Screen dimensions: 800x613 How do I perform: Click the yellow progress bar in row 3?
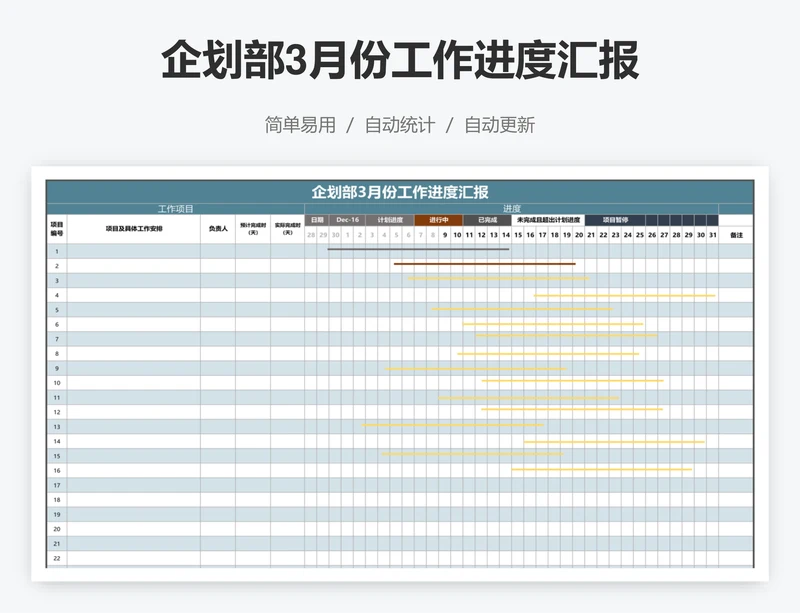498,278
